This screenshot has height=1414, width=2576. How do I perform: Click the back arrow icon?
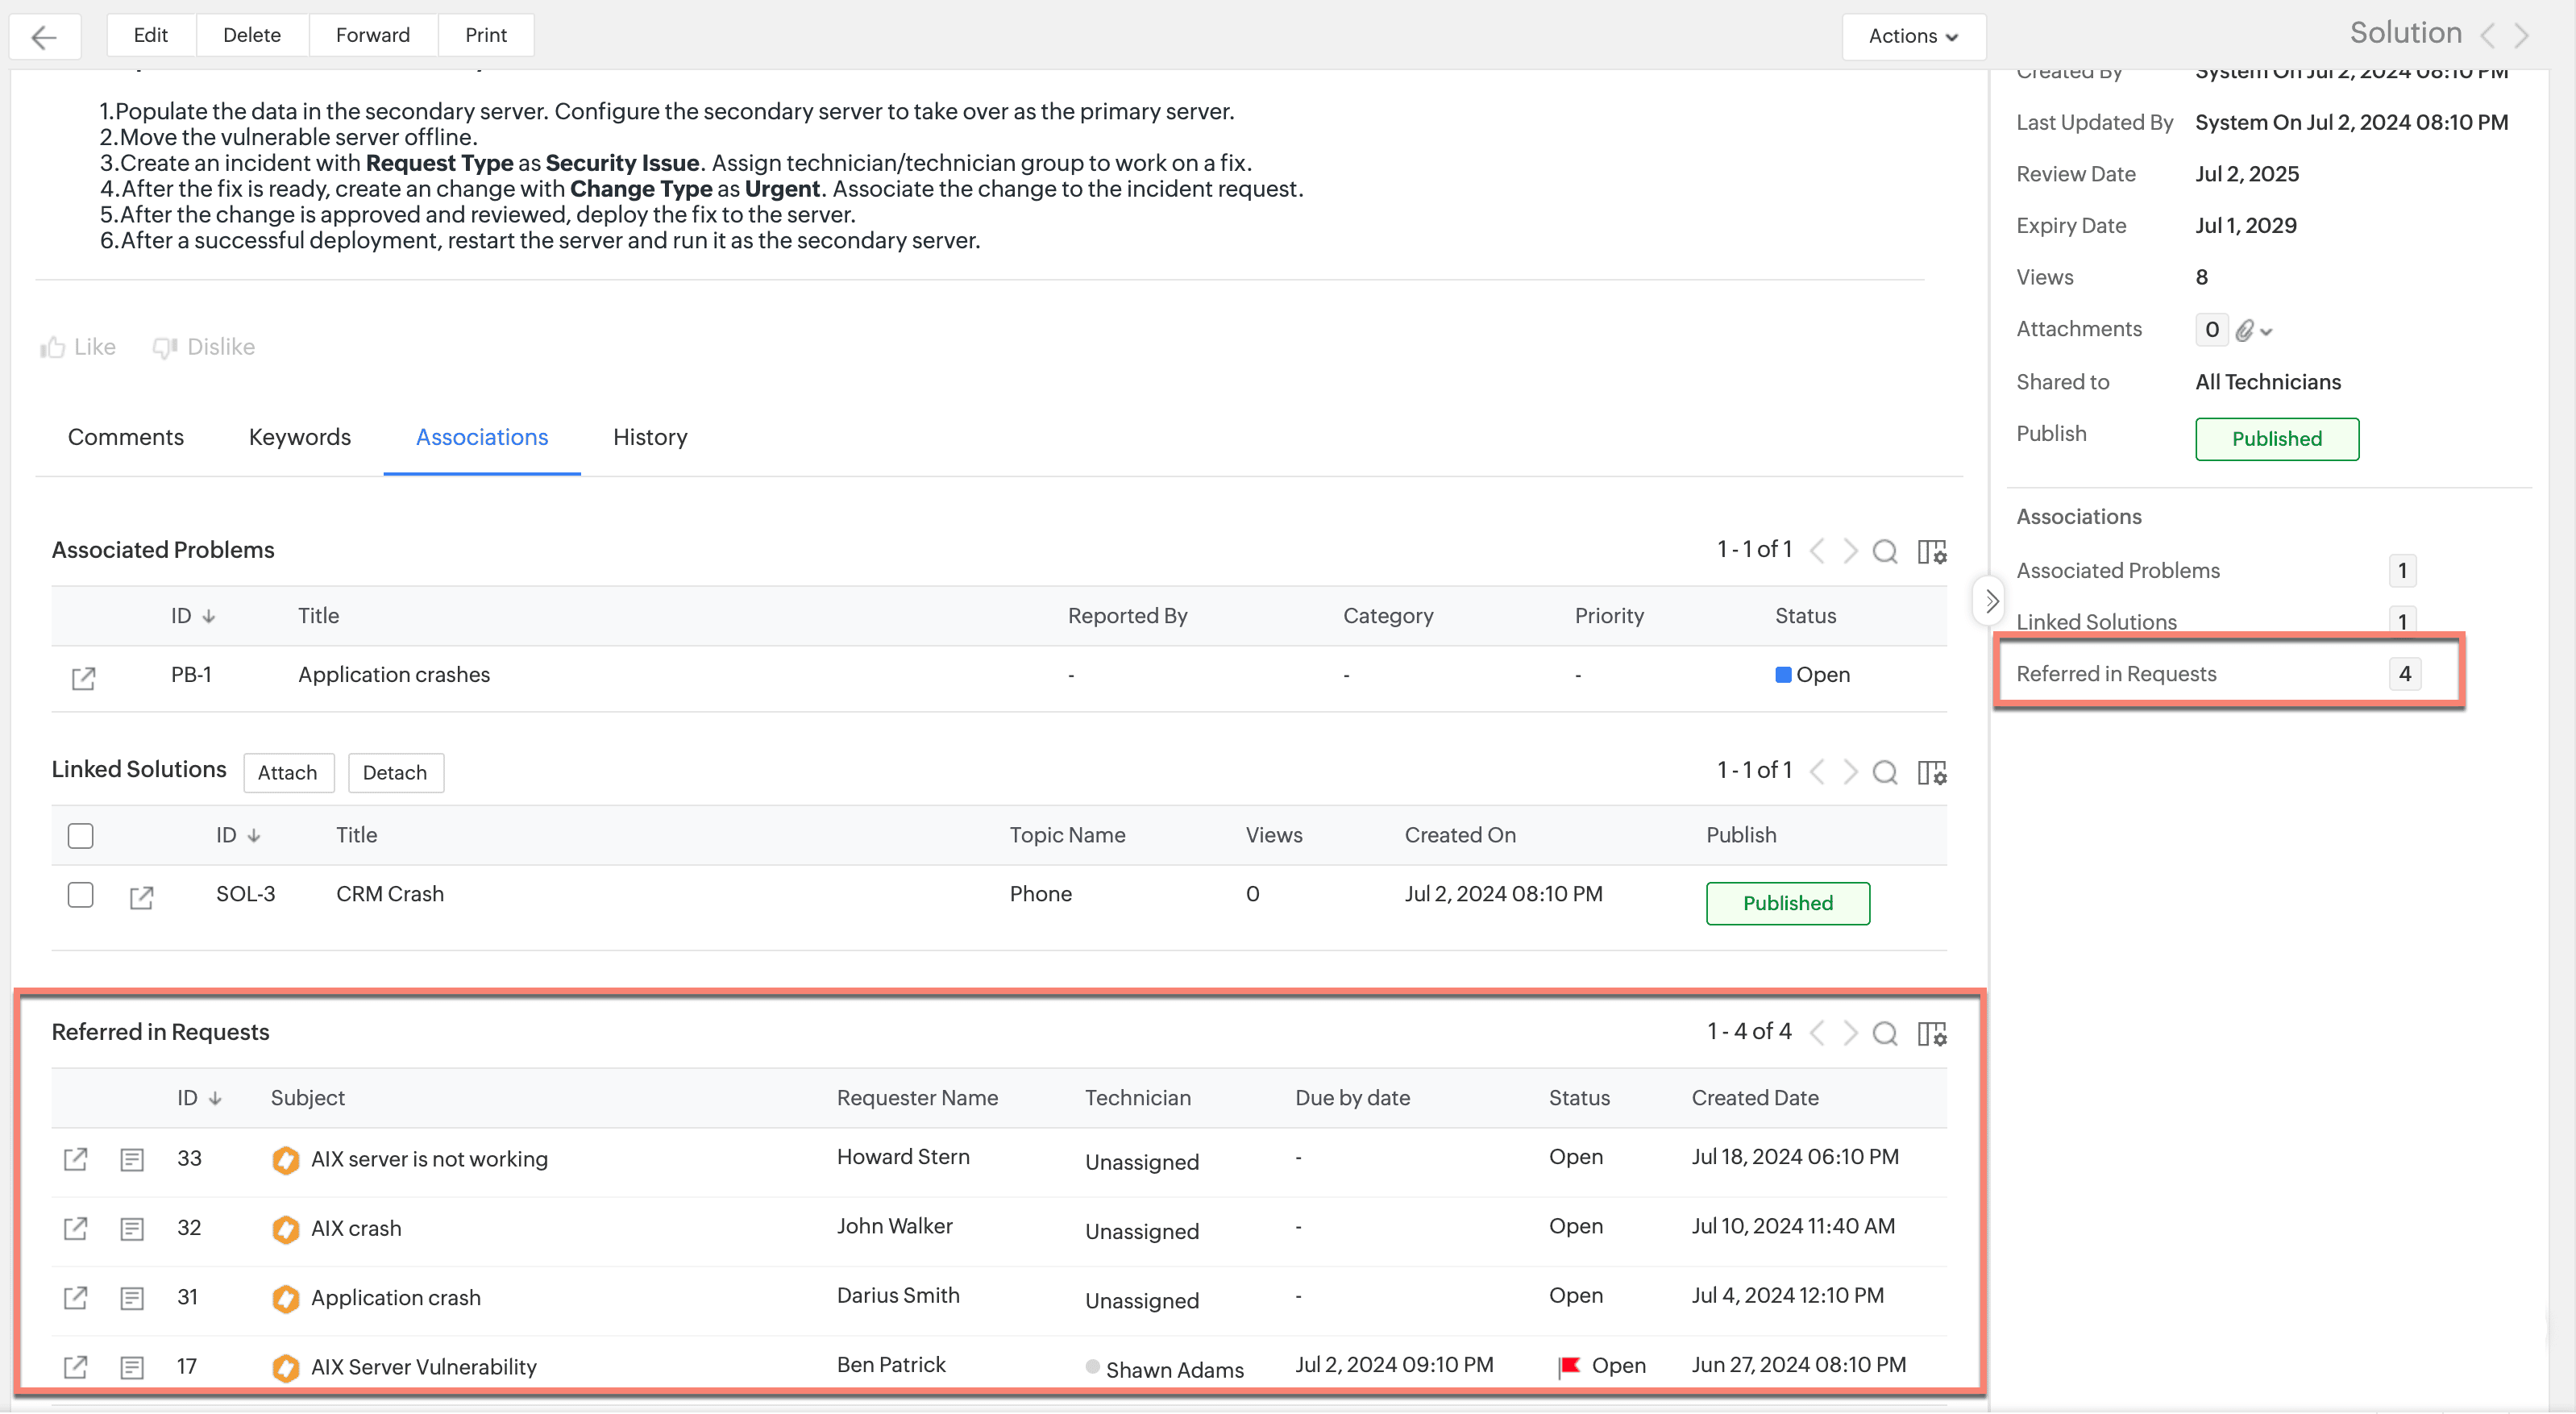click(x=44, y=37)
